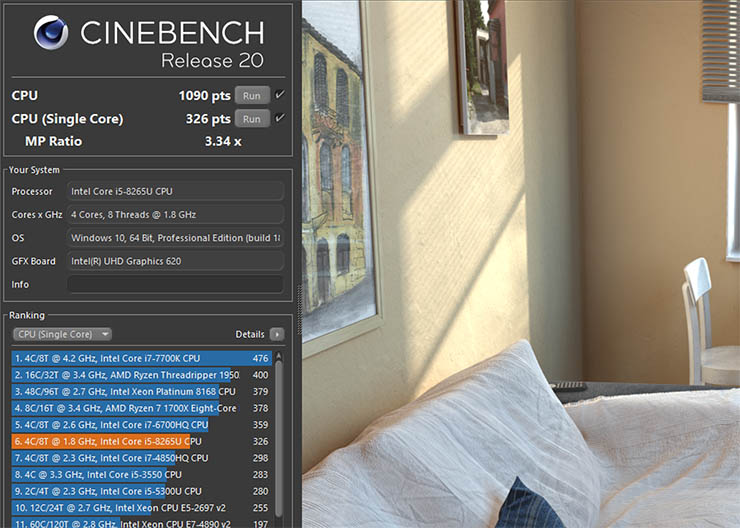740x528 pixels.
Task: Click the GFX Board field with UHD Graphics 620
Action: pos(175,262)
